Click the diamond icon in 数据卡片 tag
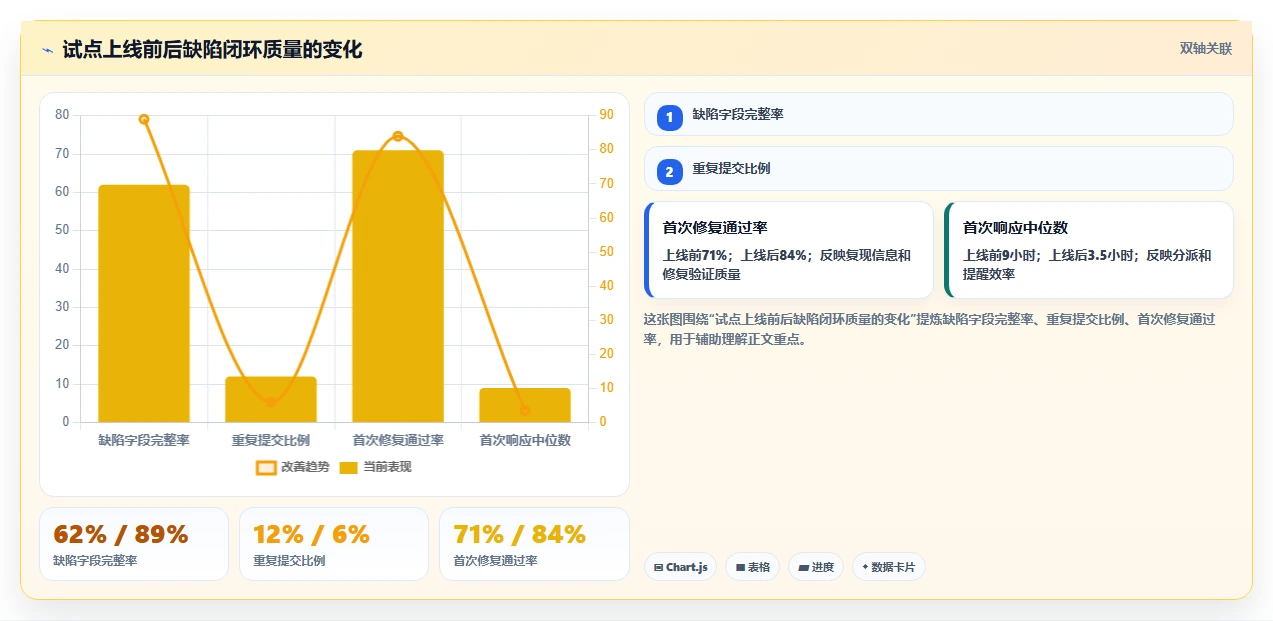The image size is (1273, 621). pos(865,567)
